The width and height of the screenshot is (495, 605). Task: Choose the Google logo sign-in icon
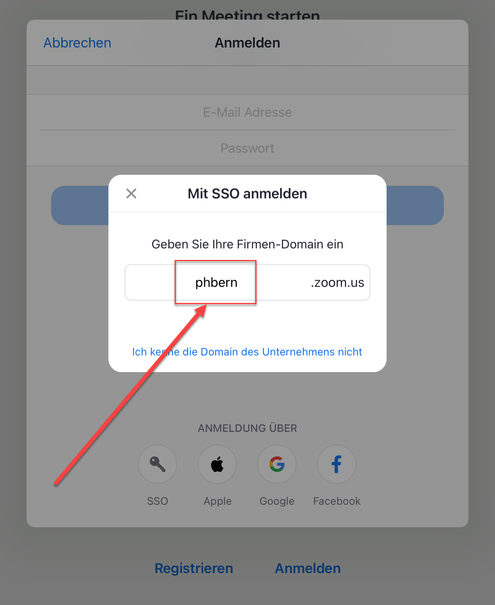pos(277,464)
